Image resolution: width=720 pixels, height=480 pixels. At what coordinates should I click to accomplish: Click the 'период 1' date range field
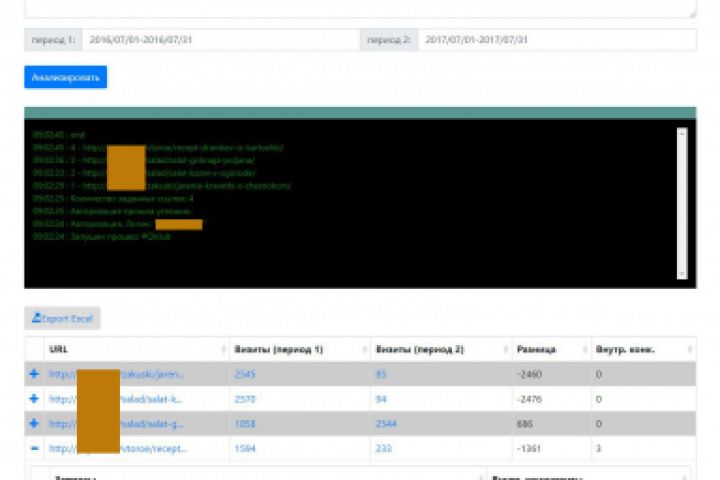pyautogui.click(x=221, y=40)
